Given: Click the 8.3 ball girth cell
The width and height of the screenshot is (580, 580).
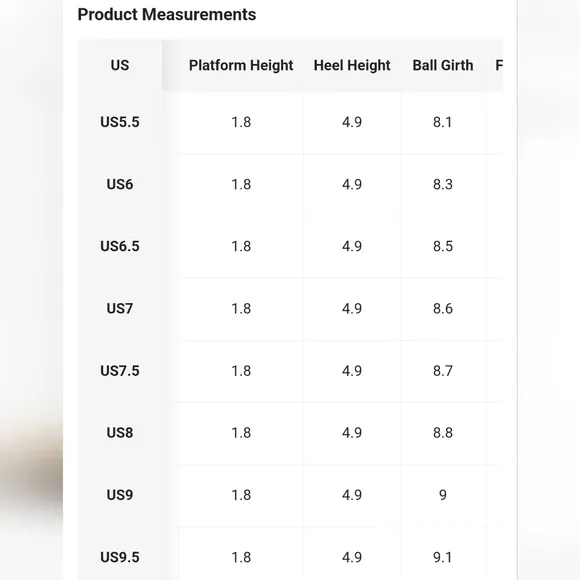Looking at the screenshot, I should point(443,184).
